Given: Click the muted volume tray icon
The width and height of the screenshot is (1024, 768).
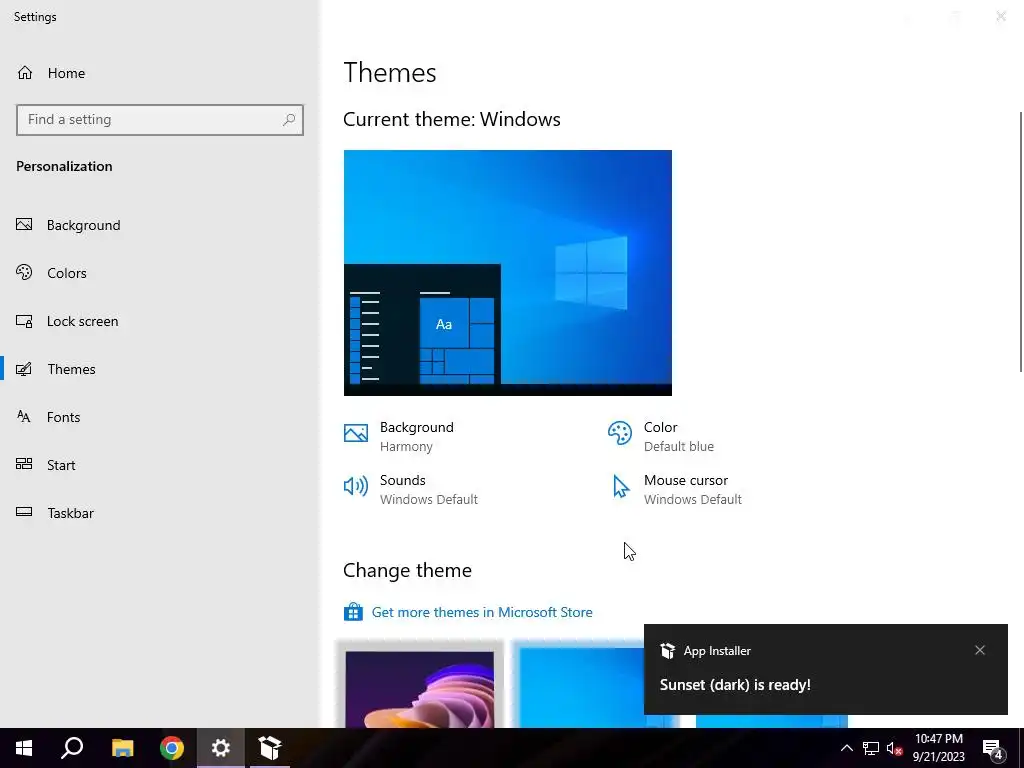Looking at the screenshot, I should click(x=894, y=748).
